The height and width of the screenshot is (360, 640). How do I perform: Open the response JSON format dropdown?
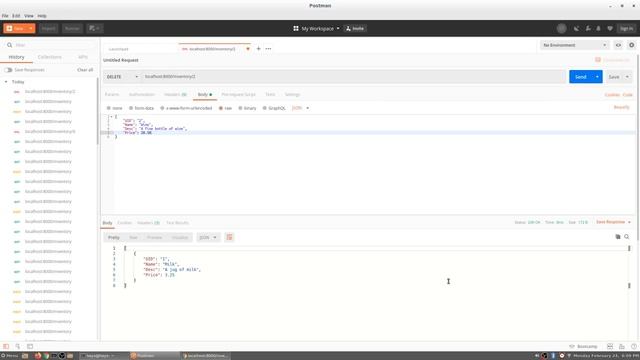coord(208,238)
